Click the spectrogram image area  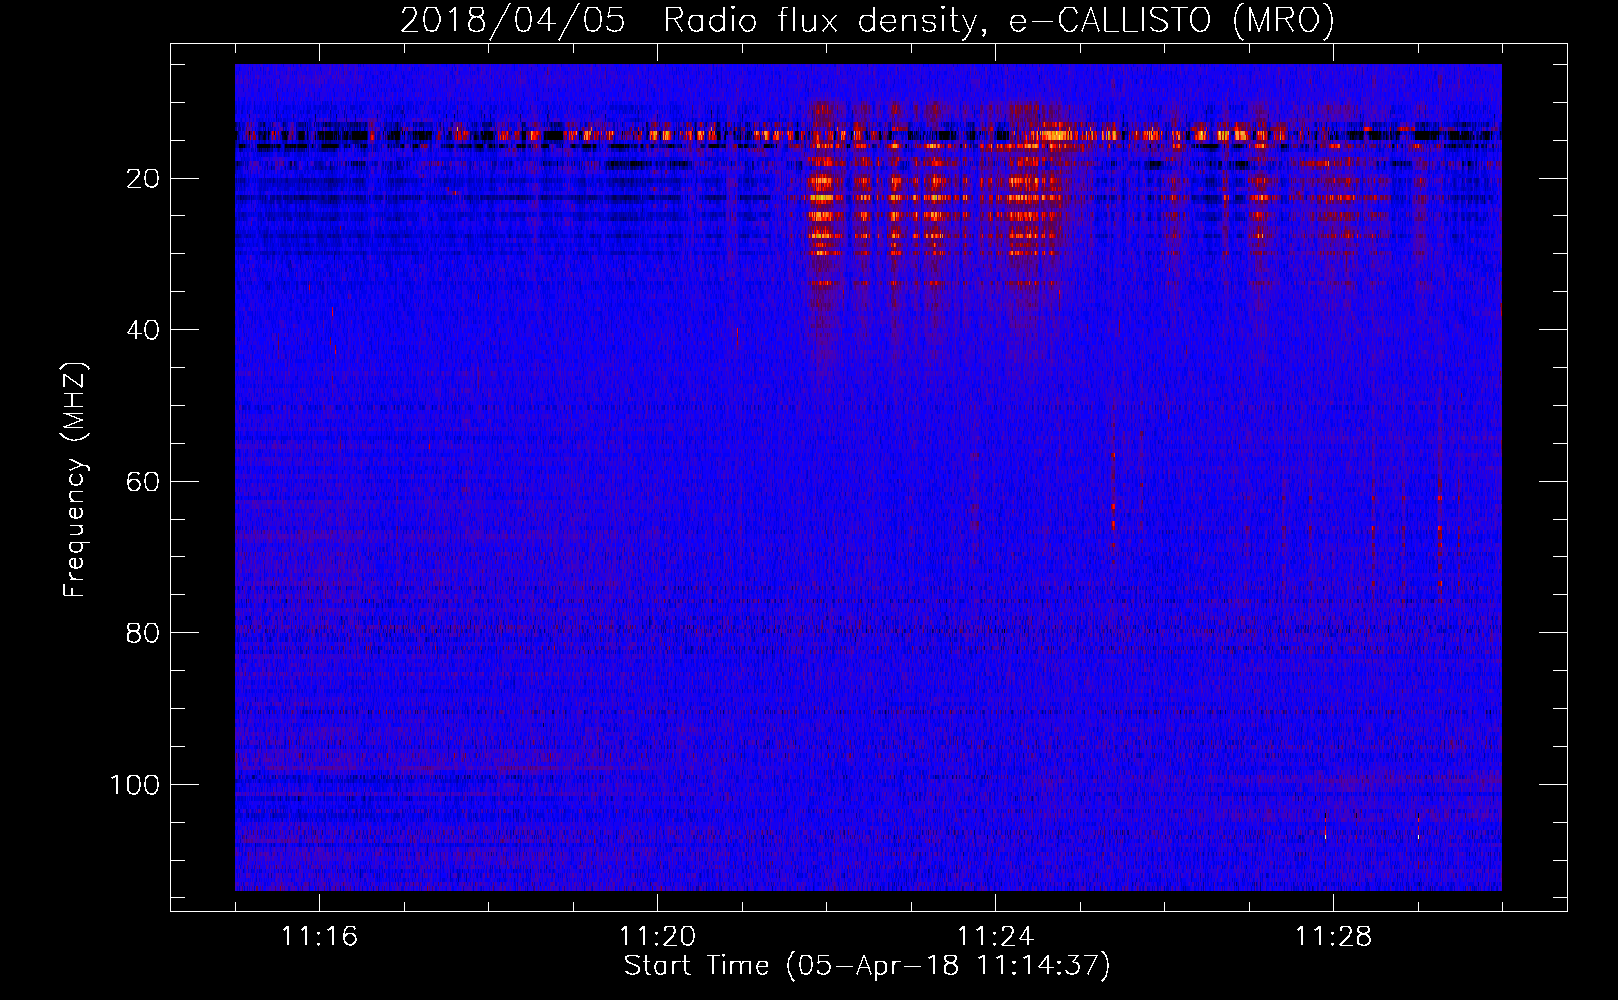pyautogui.click(x=868, y=477)
